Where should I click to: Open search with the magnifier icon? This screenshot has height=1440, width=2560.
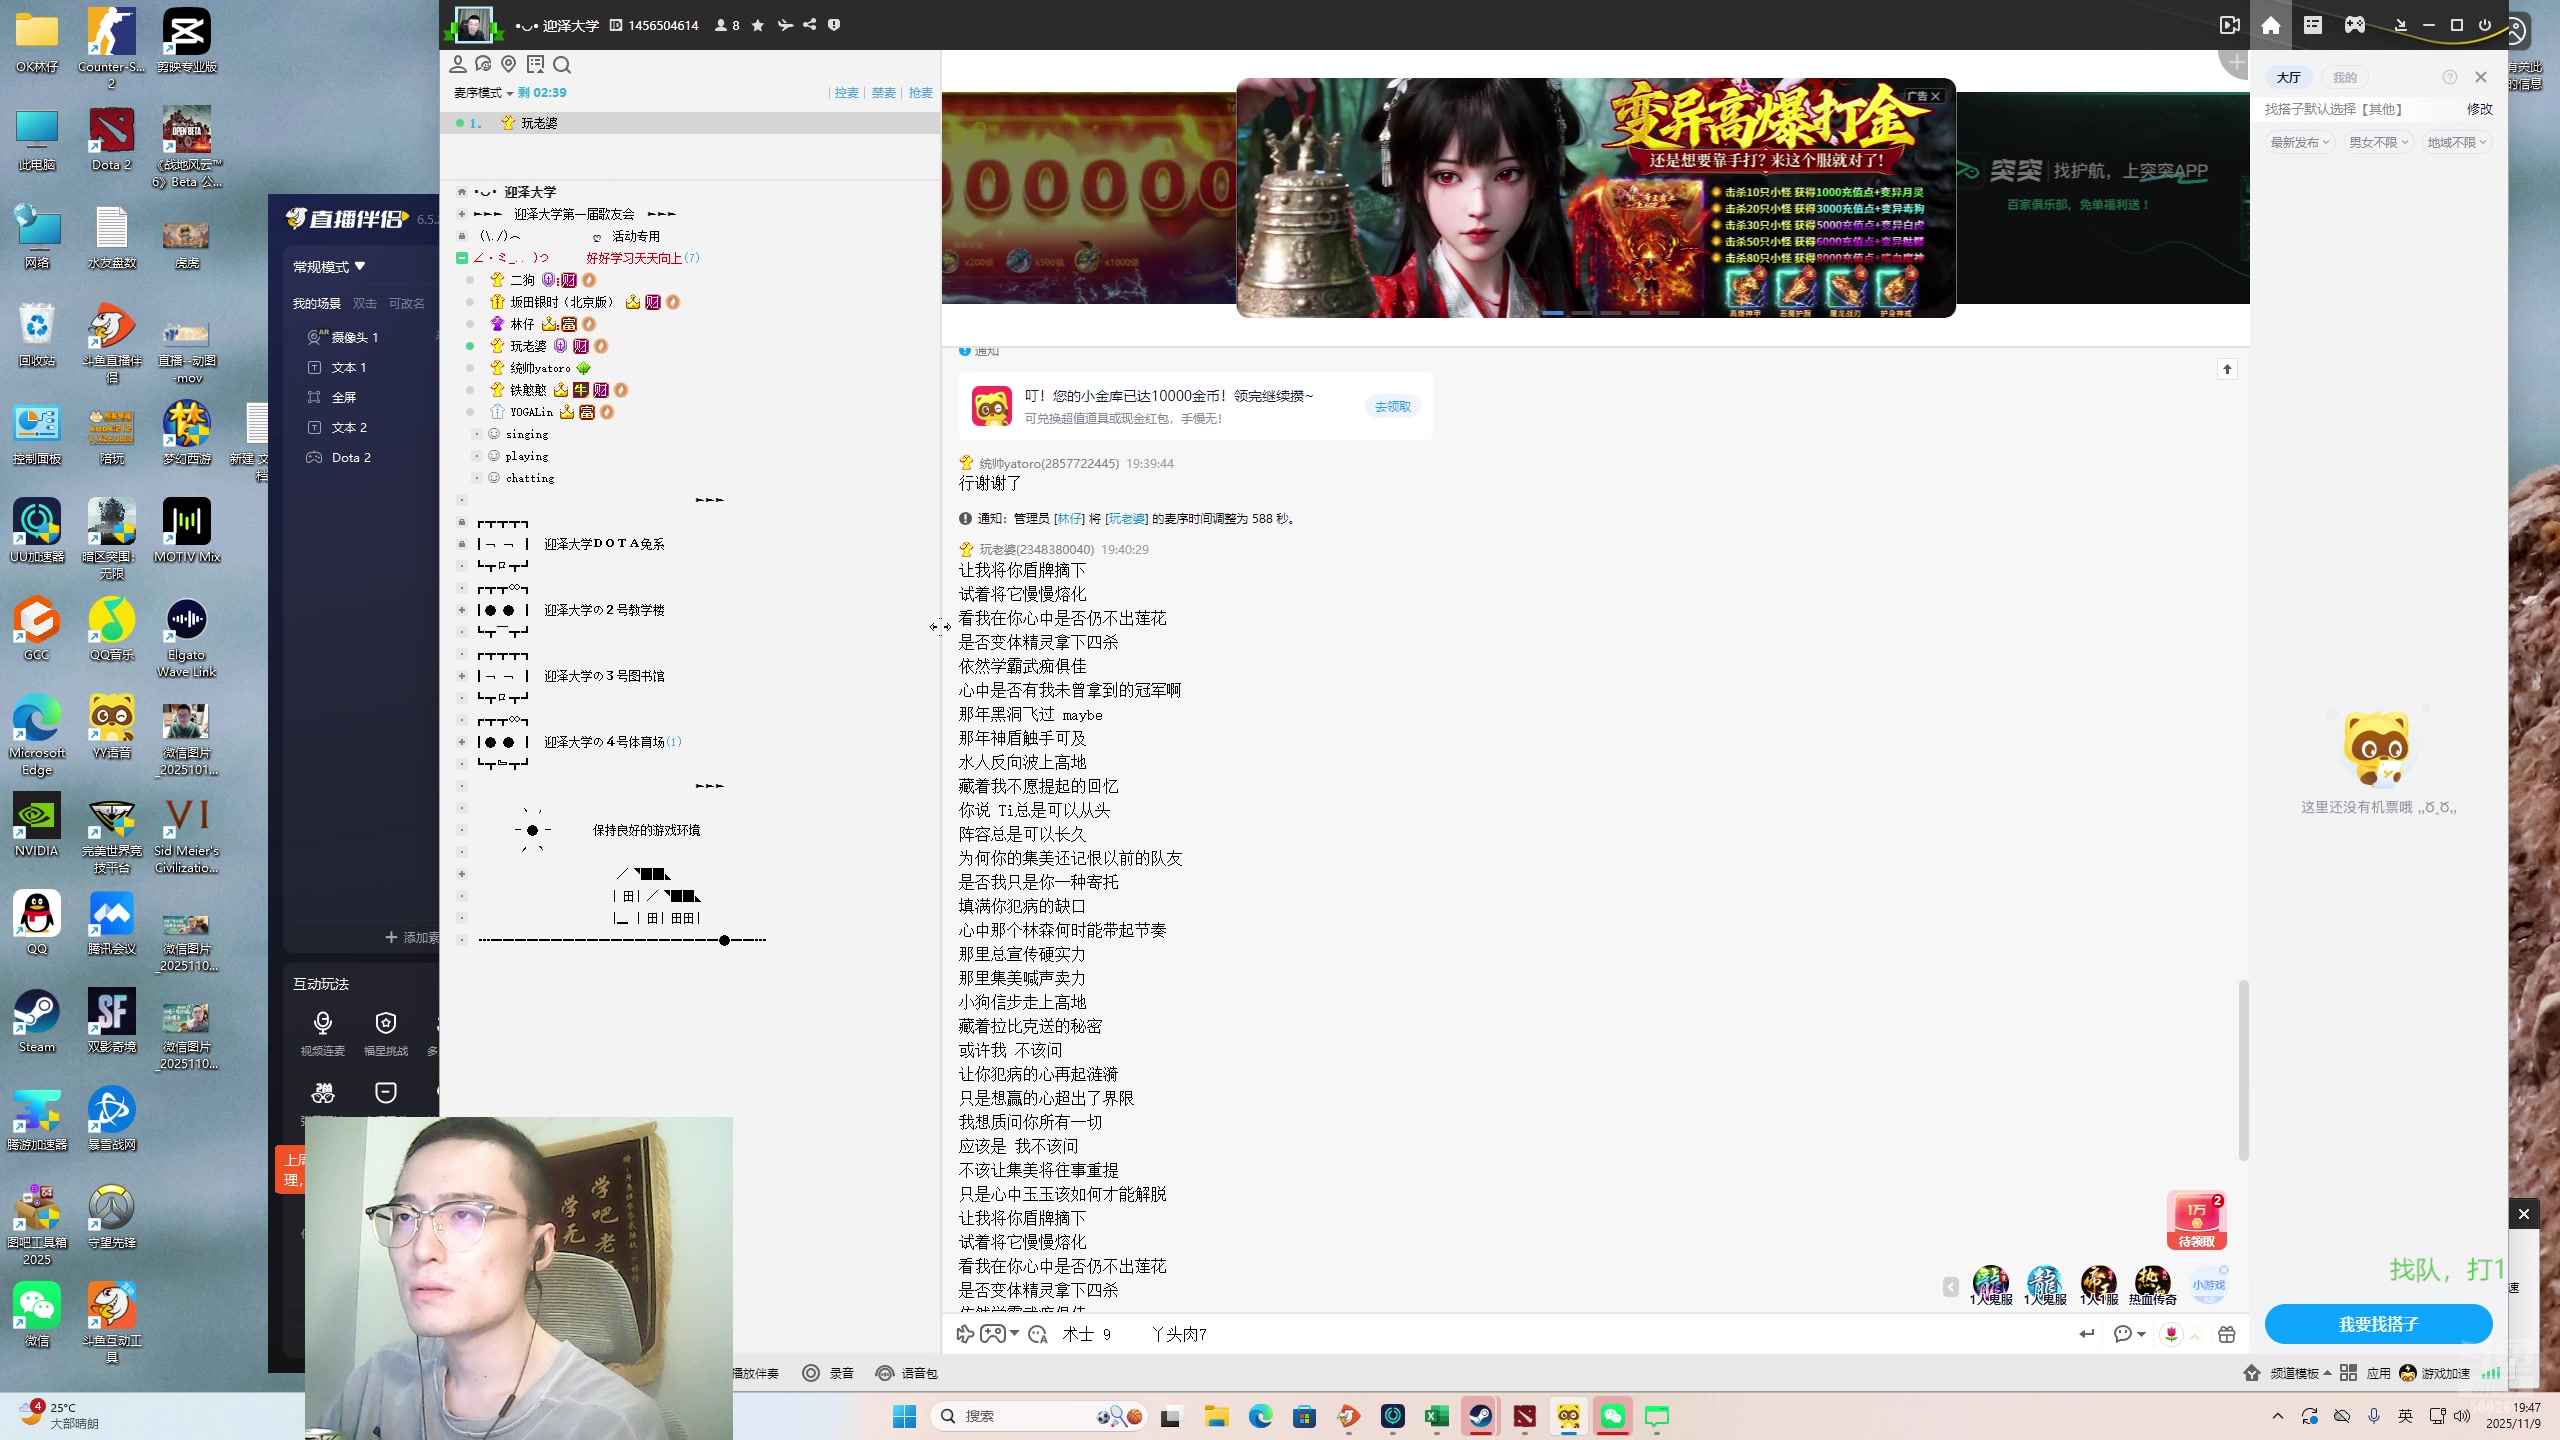pyautogui.click(x=563, y=64)
